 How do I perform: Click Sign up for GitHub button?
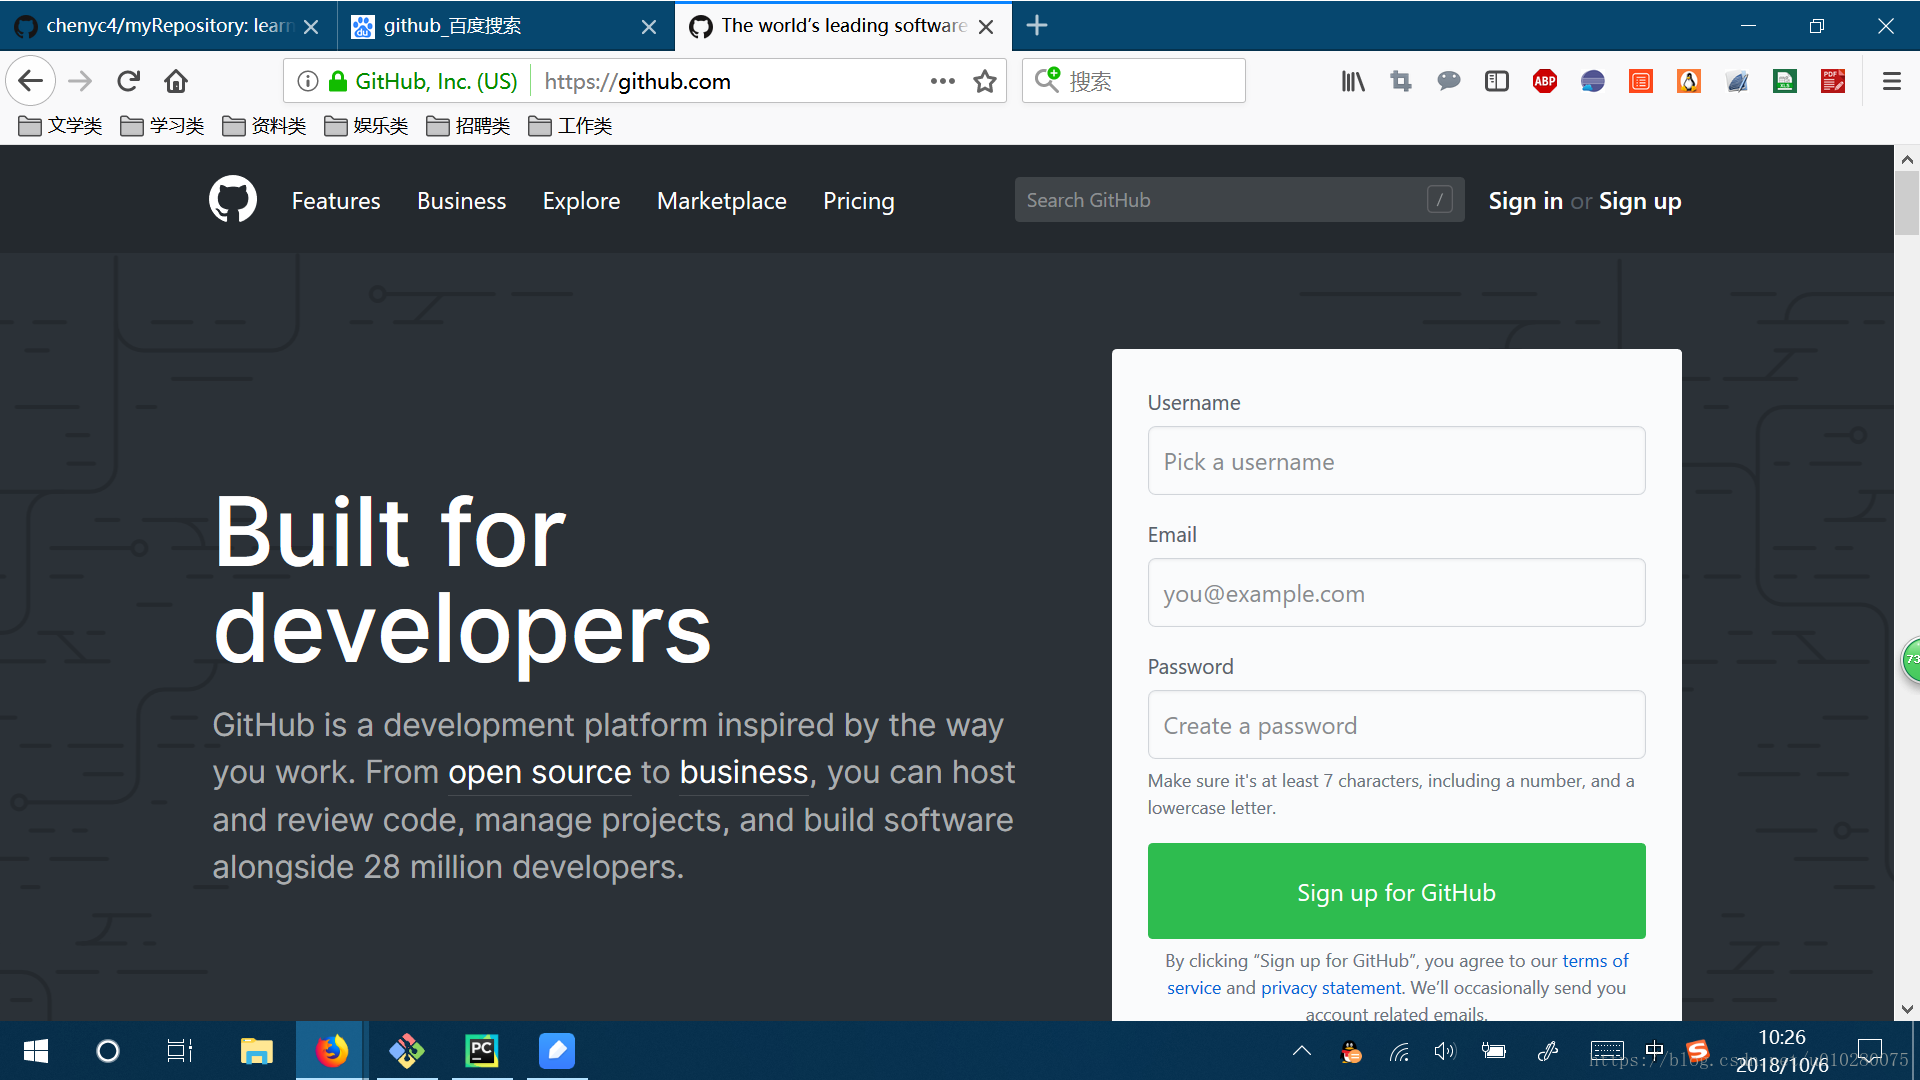[x=1396, y=891]
